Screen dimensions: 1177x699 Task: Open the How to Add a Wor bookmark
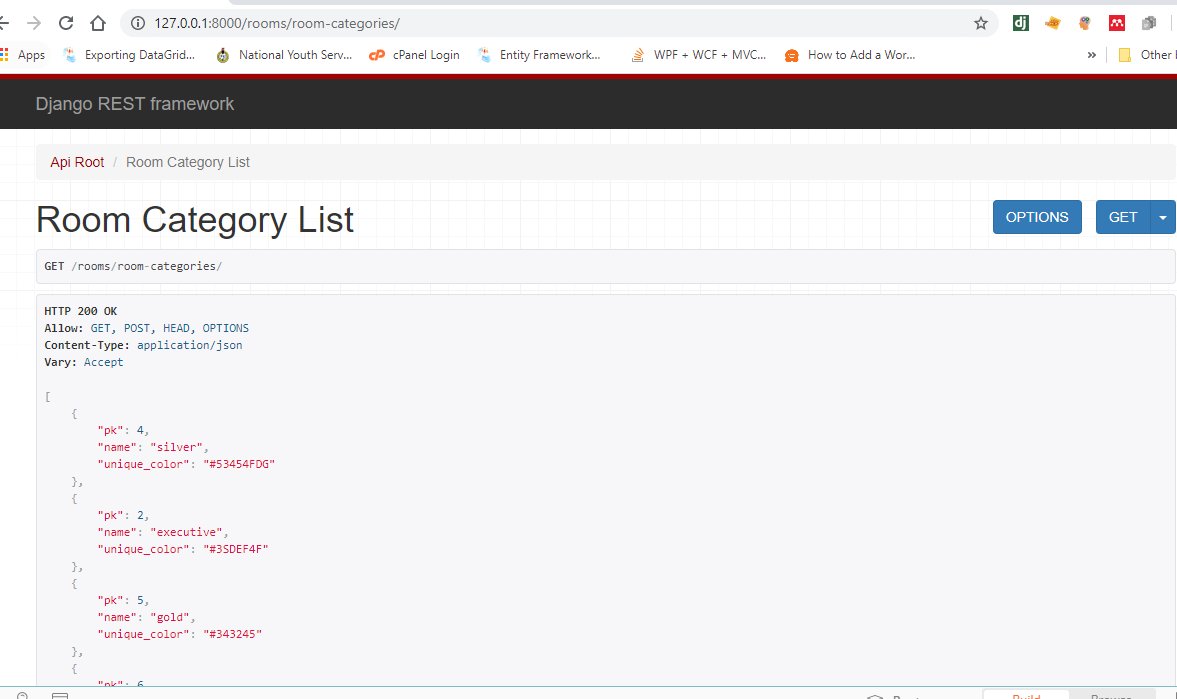[850, 55]
